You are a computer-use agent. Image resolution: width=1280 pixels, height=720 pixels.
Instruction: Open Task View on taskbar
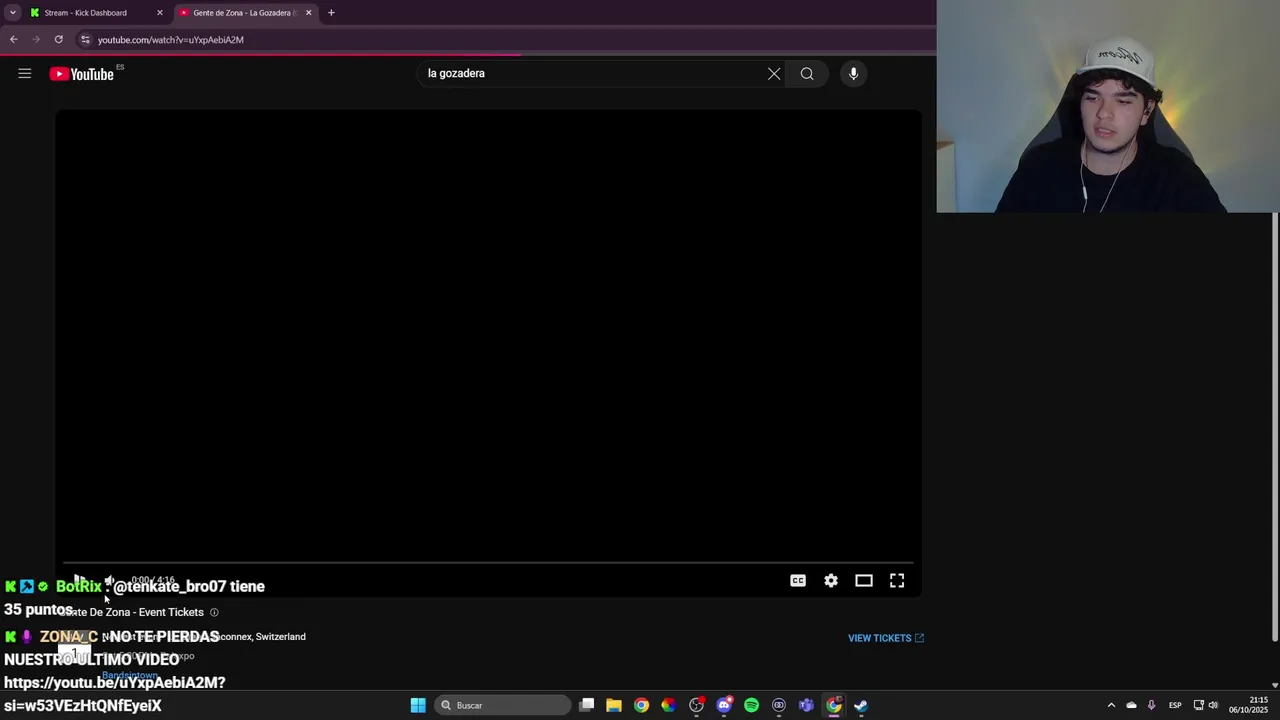point(587,705)
